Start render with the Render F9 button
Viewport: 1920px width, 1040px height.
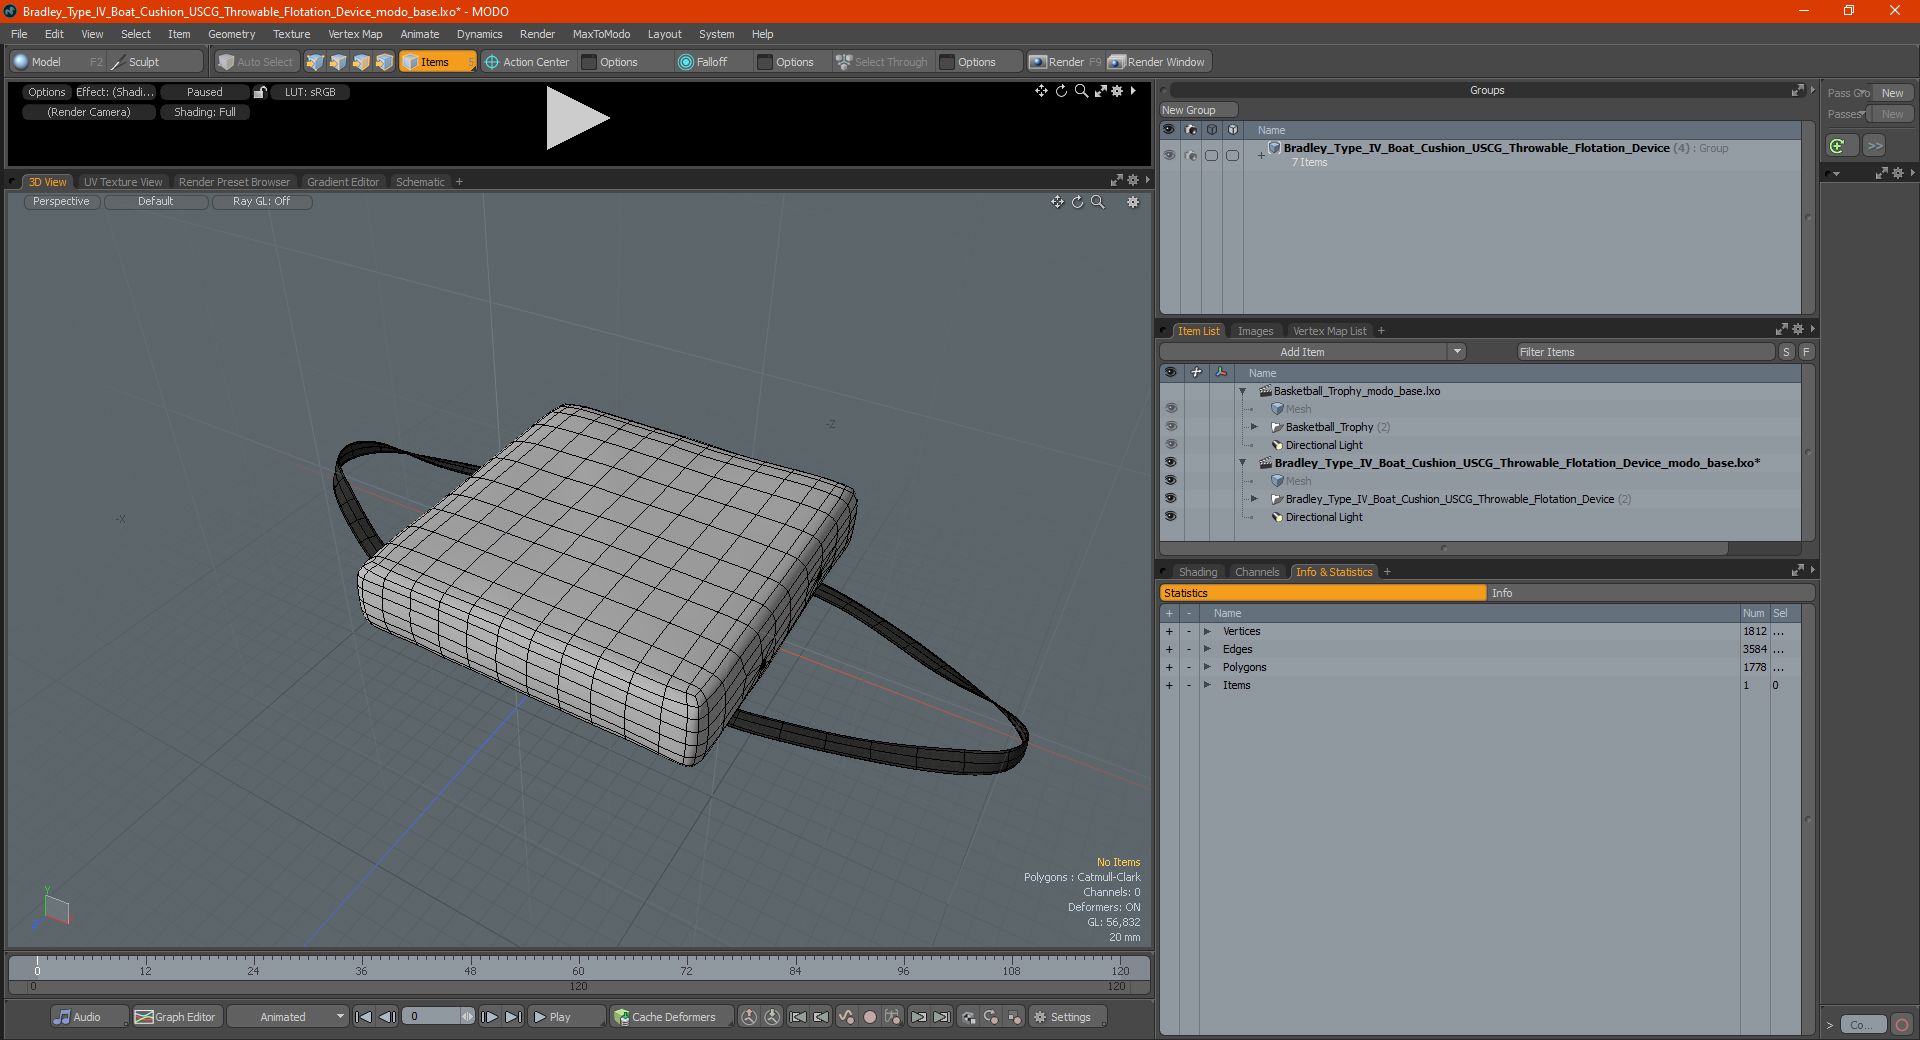click(1065, 62)
